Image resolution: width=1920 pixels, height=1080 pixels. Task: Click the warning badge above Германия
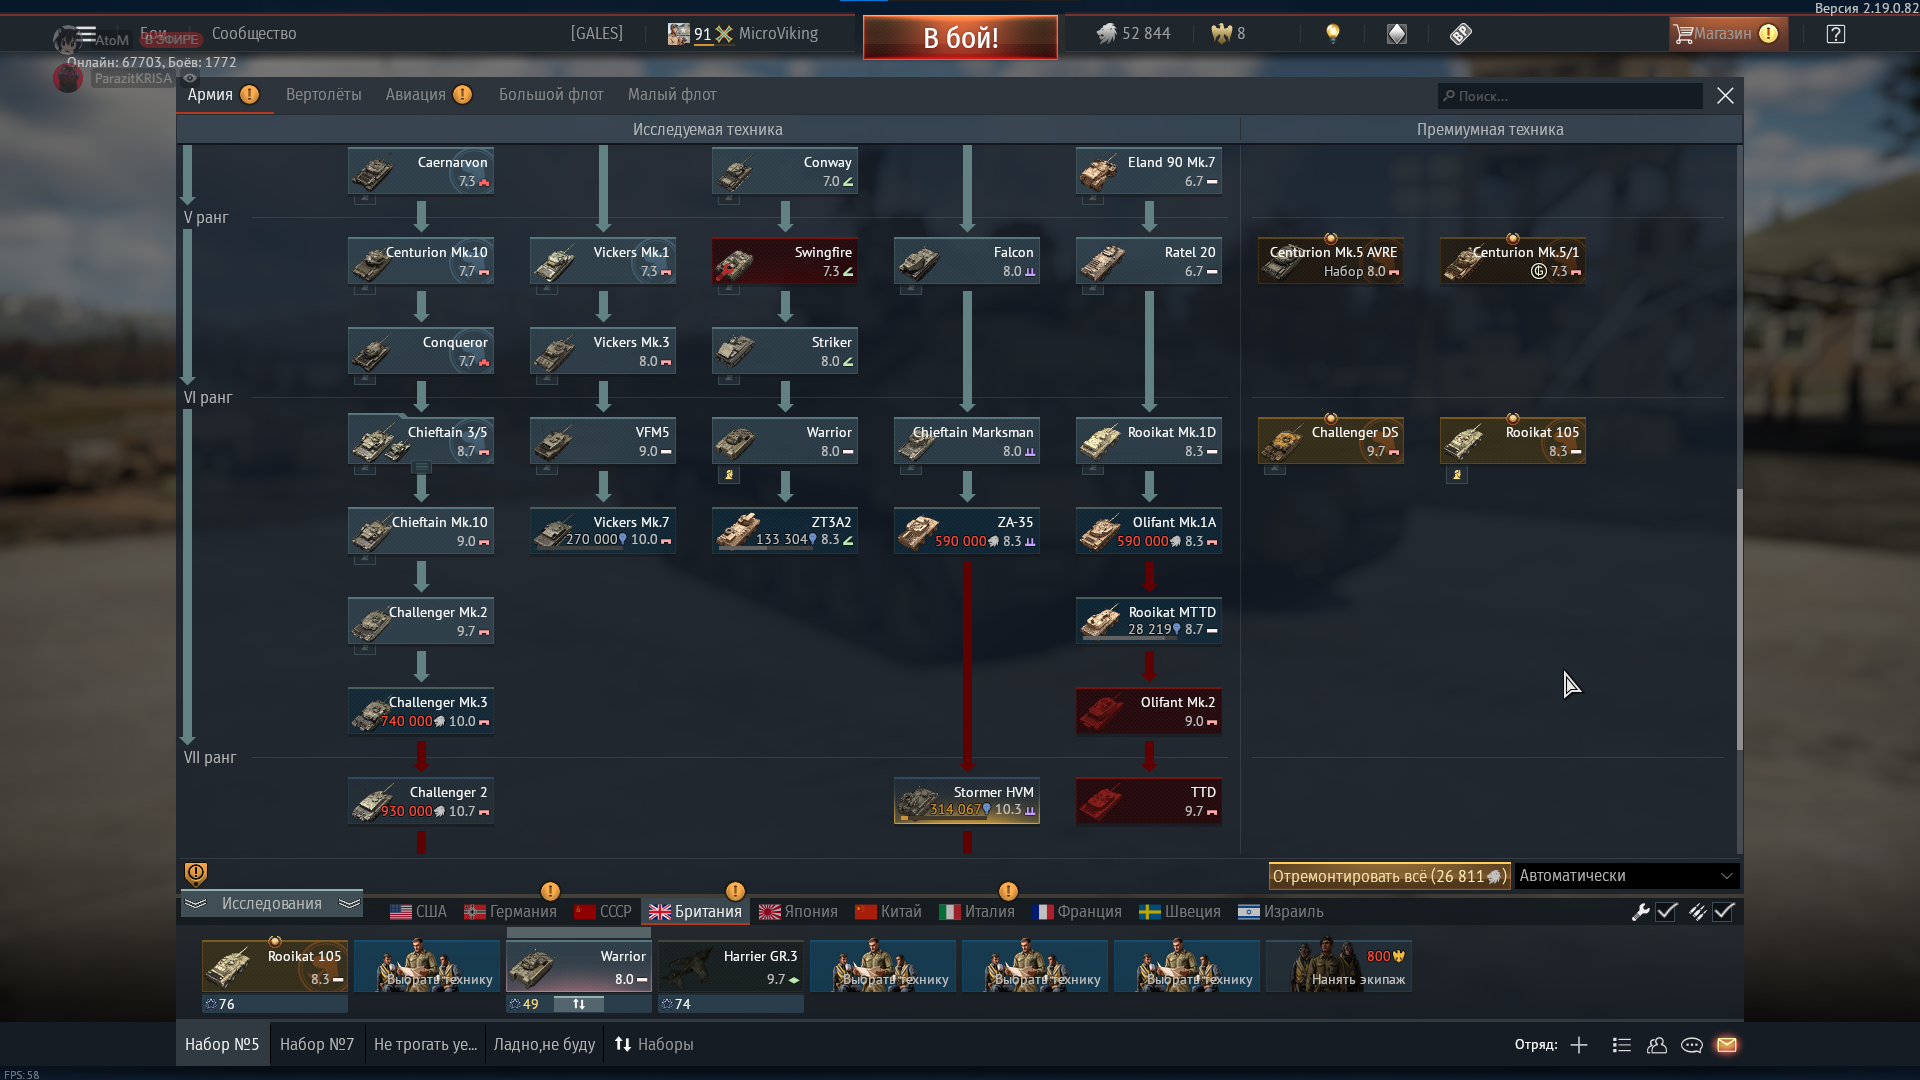(550, 891)
